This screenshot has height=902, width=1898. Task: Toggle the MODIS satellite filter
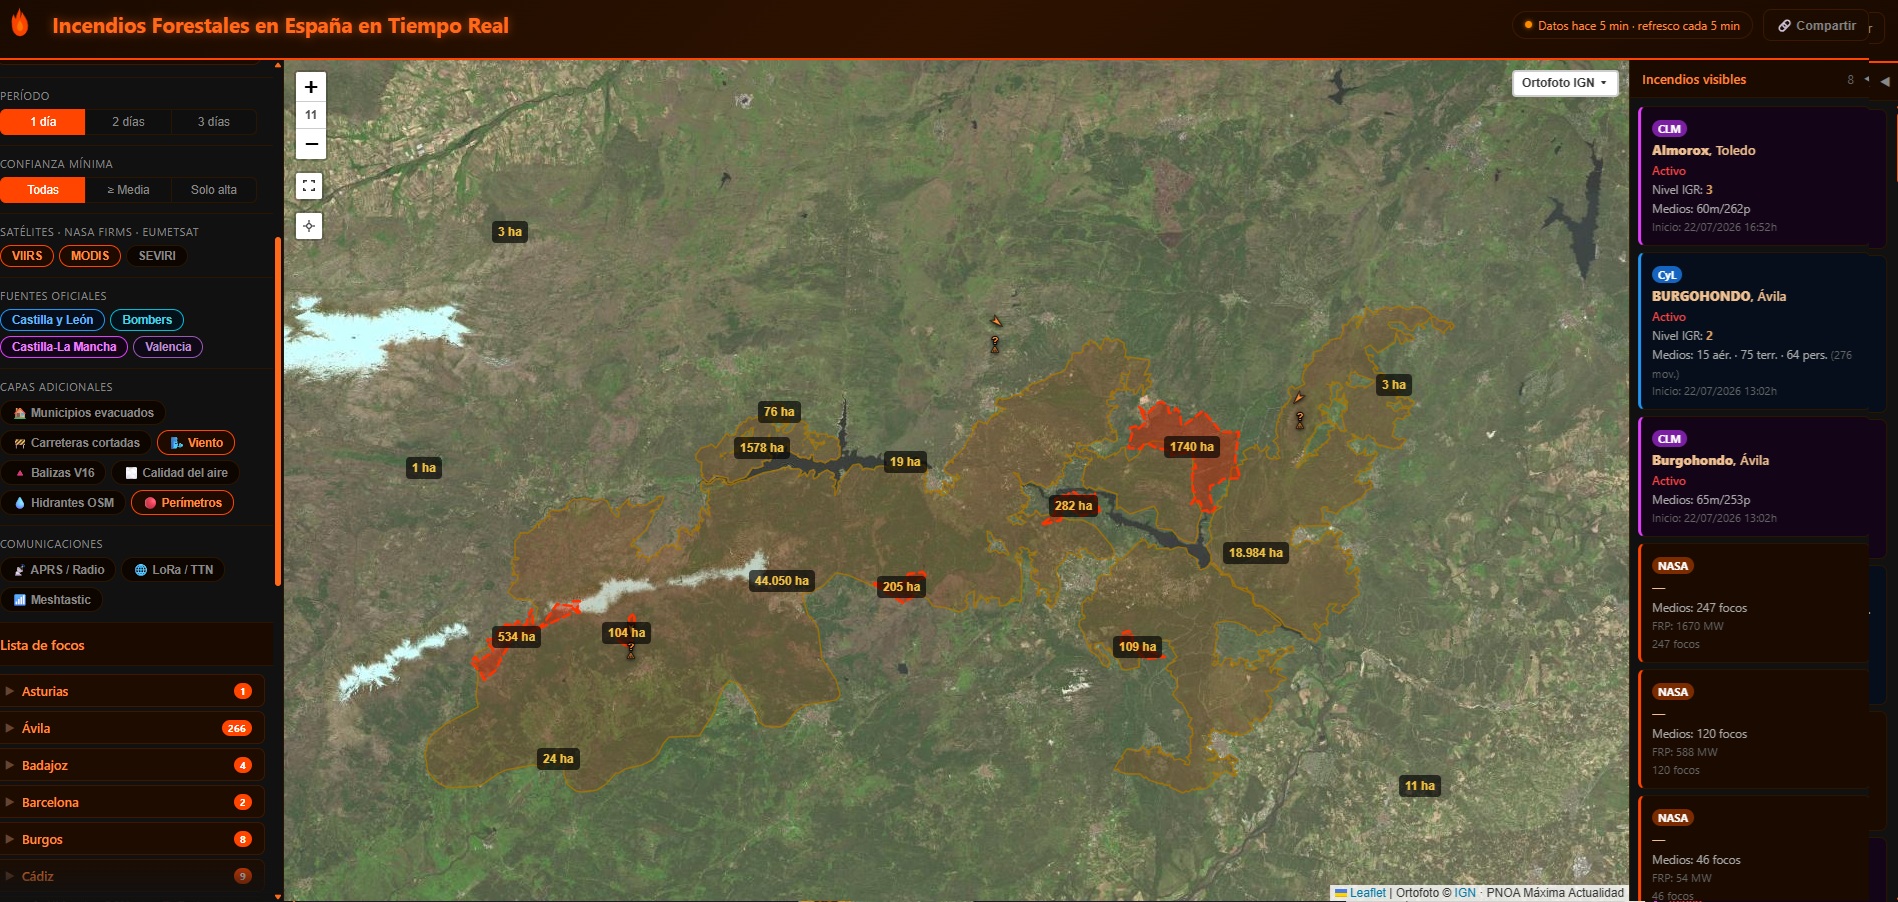tap(90, 256)
